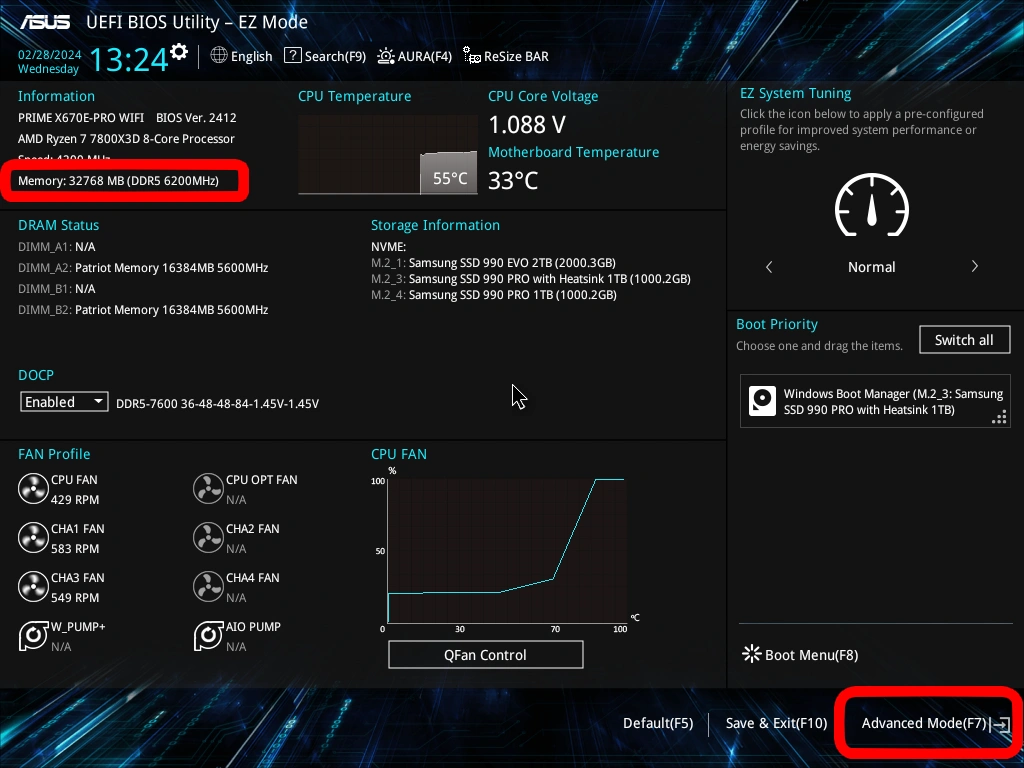Screen dimensions: 1024x768
Task: Click the 33°C motherboard temperature value
Action: (x=513, y=181)
